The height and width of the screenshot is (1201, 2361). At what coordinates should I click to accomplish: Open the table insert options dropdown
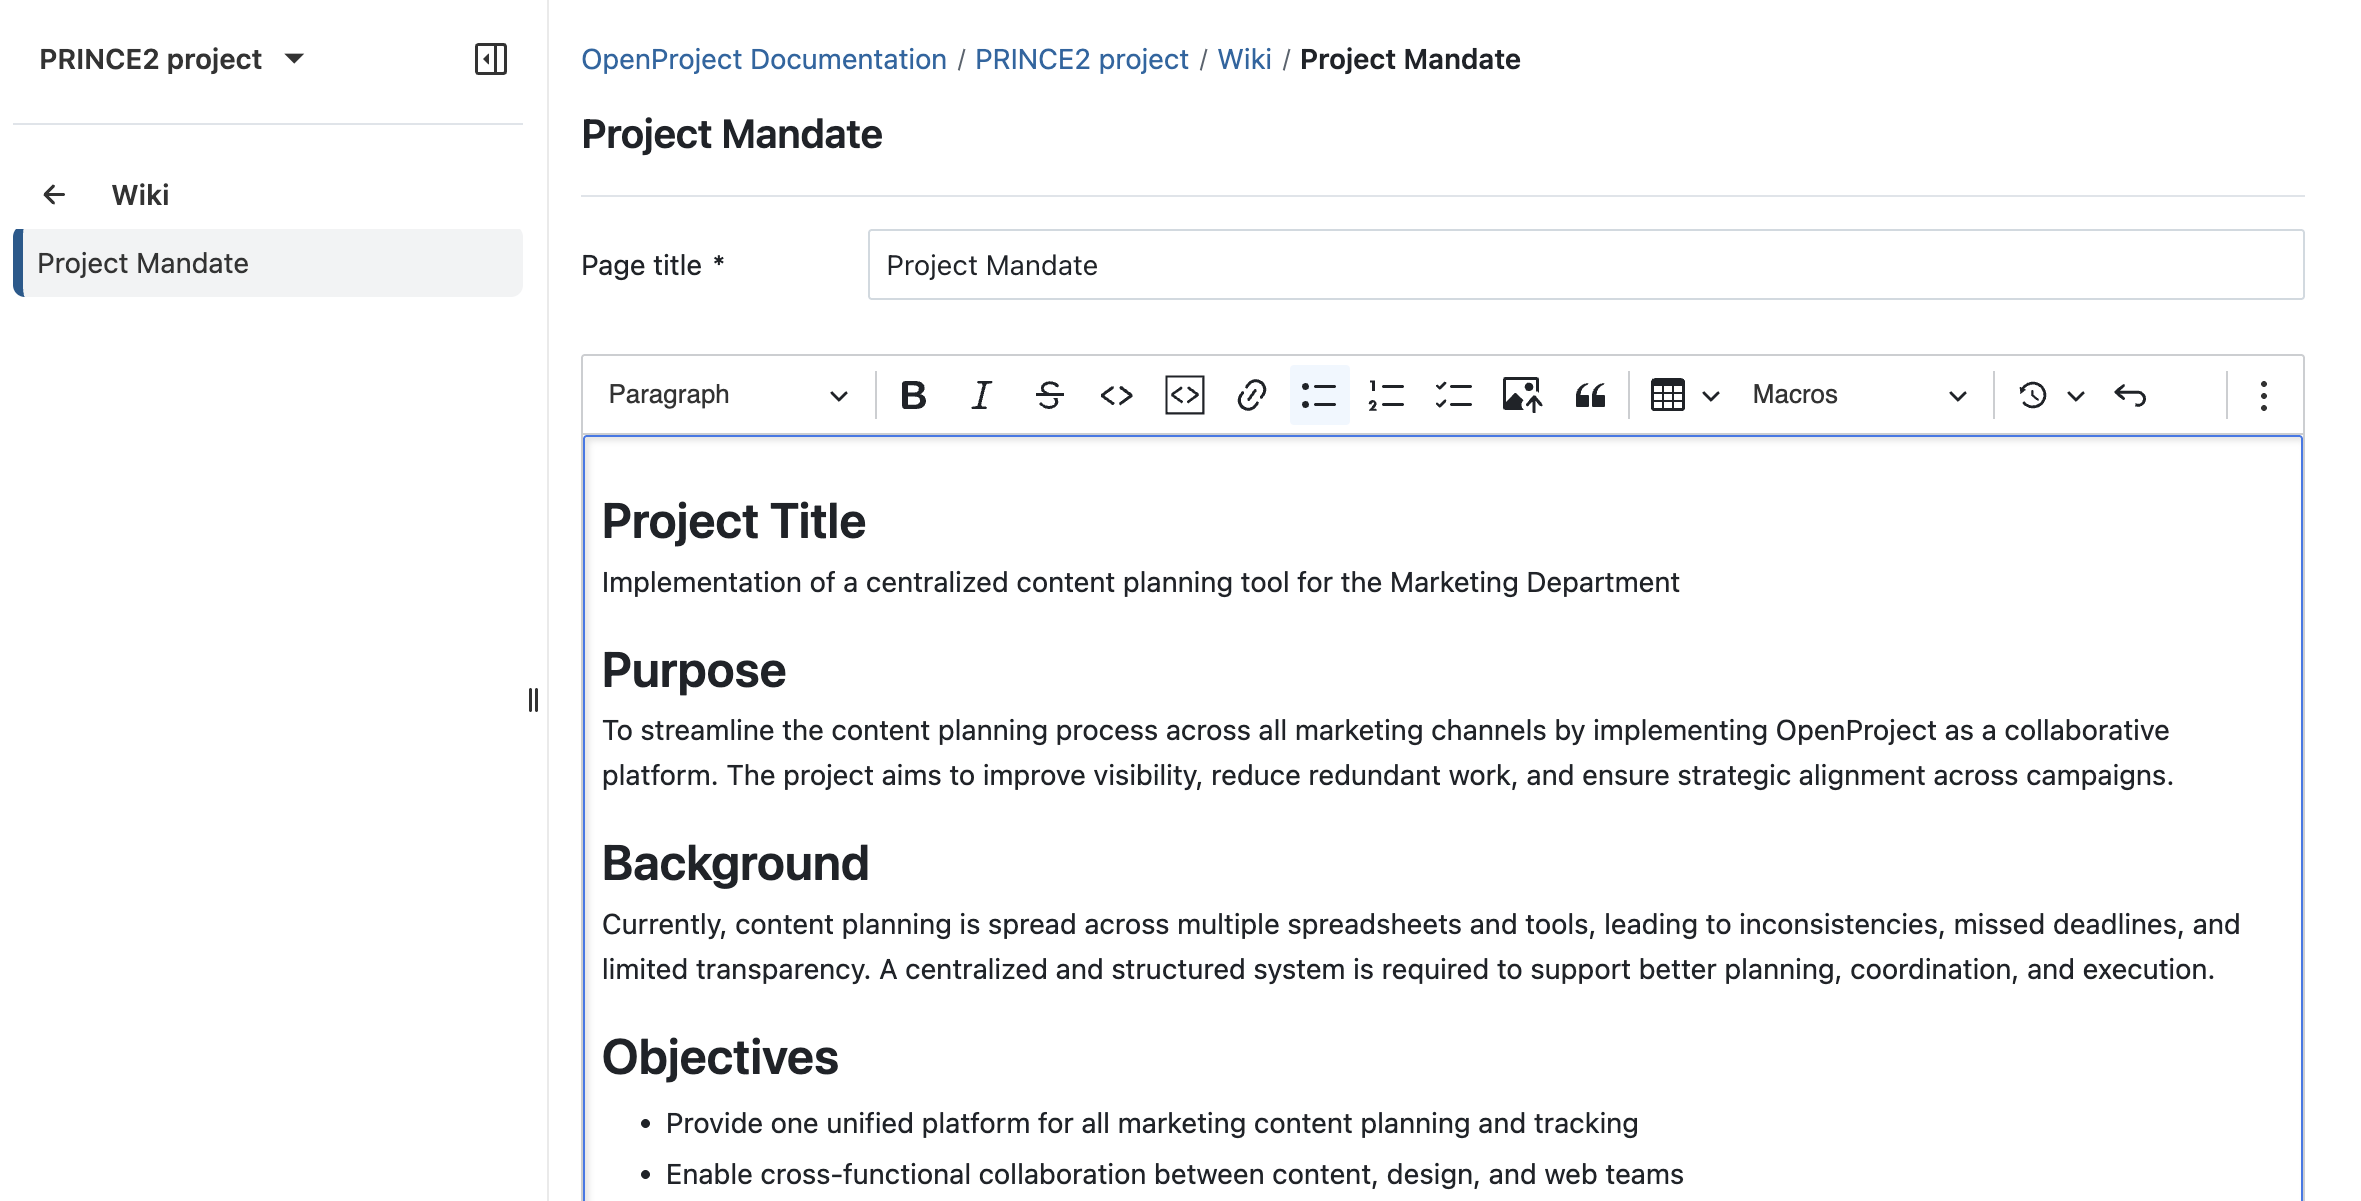(x=1713, y=394)
